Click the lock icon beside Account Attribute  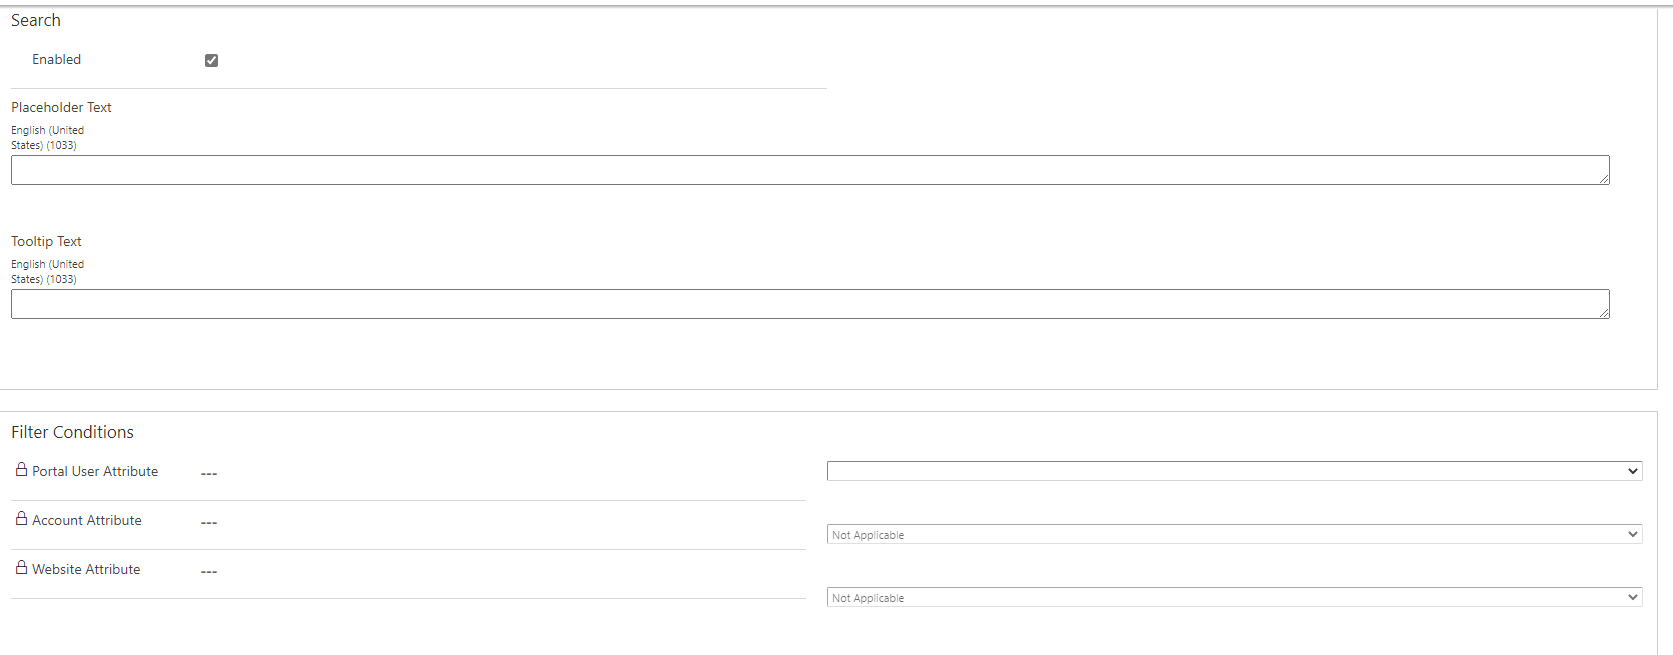20,519
